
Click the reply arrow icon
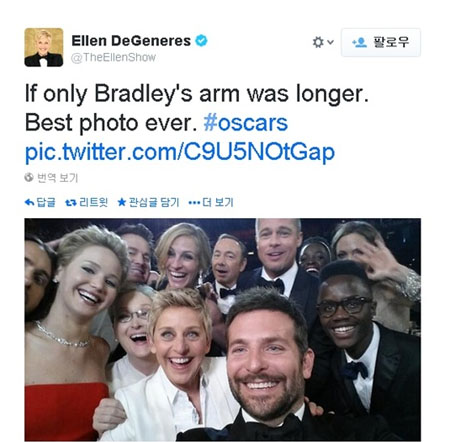(30, 202)
